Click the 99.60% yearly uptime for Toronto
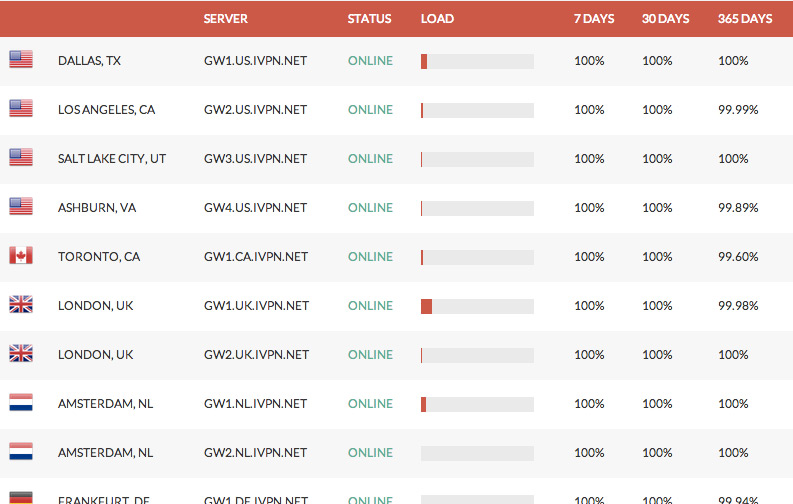The height and width of the screenshot is (504, 793). pyautogui.click(x=738, y=256)
